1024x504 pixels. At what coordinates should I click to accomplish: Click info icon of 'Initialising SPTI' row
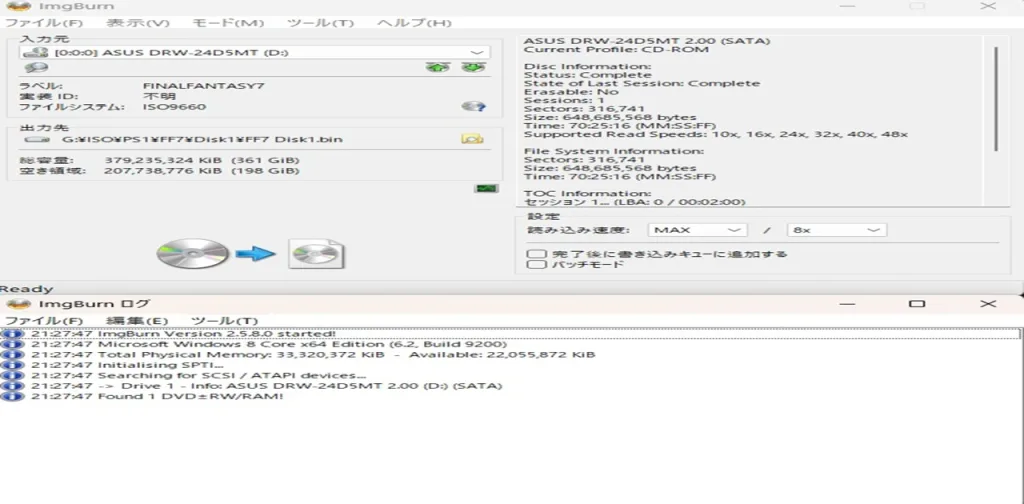click(12, 365)
